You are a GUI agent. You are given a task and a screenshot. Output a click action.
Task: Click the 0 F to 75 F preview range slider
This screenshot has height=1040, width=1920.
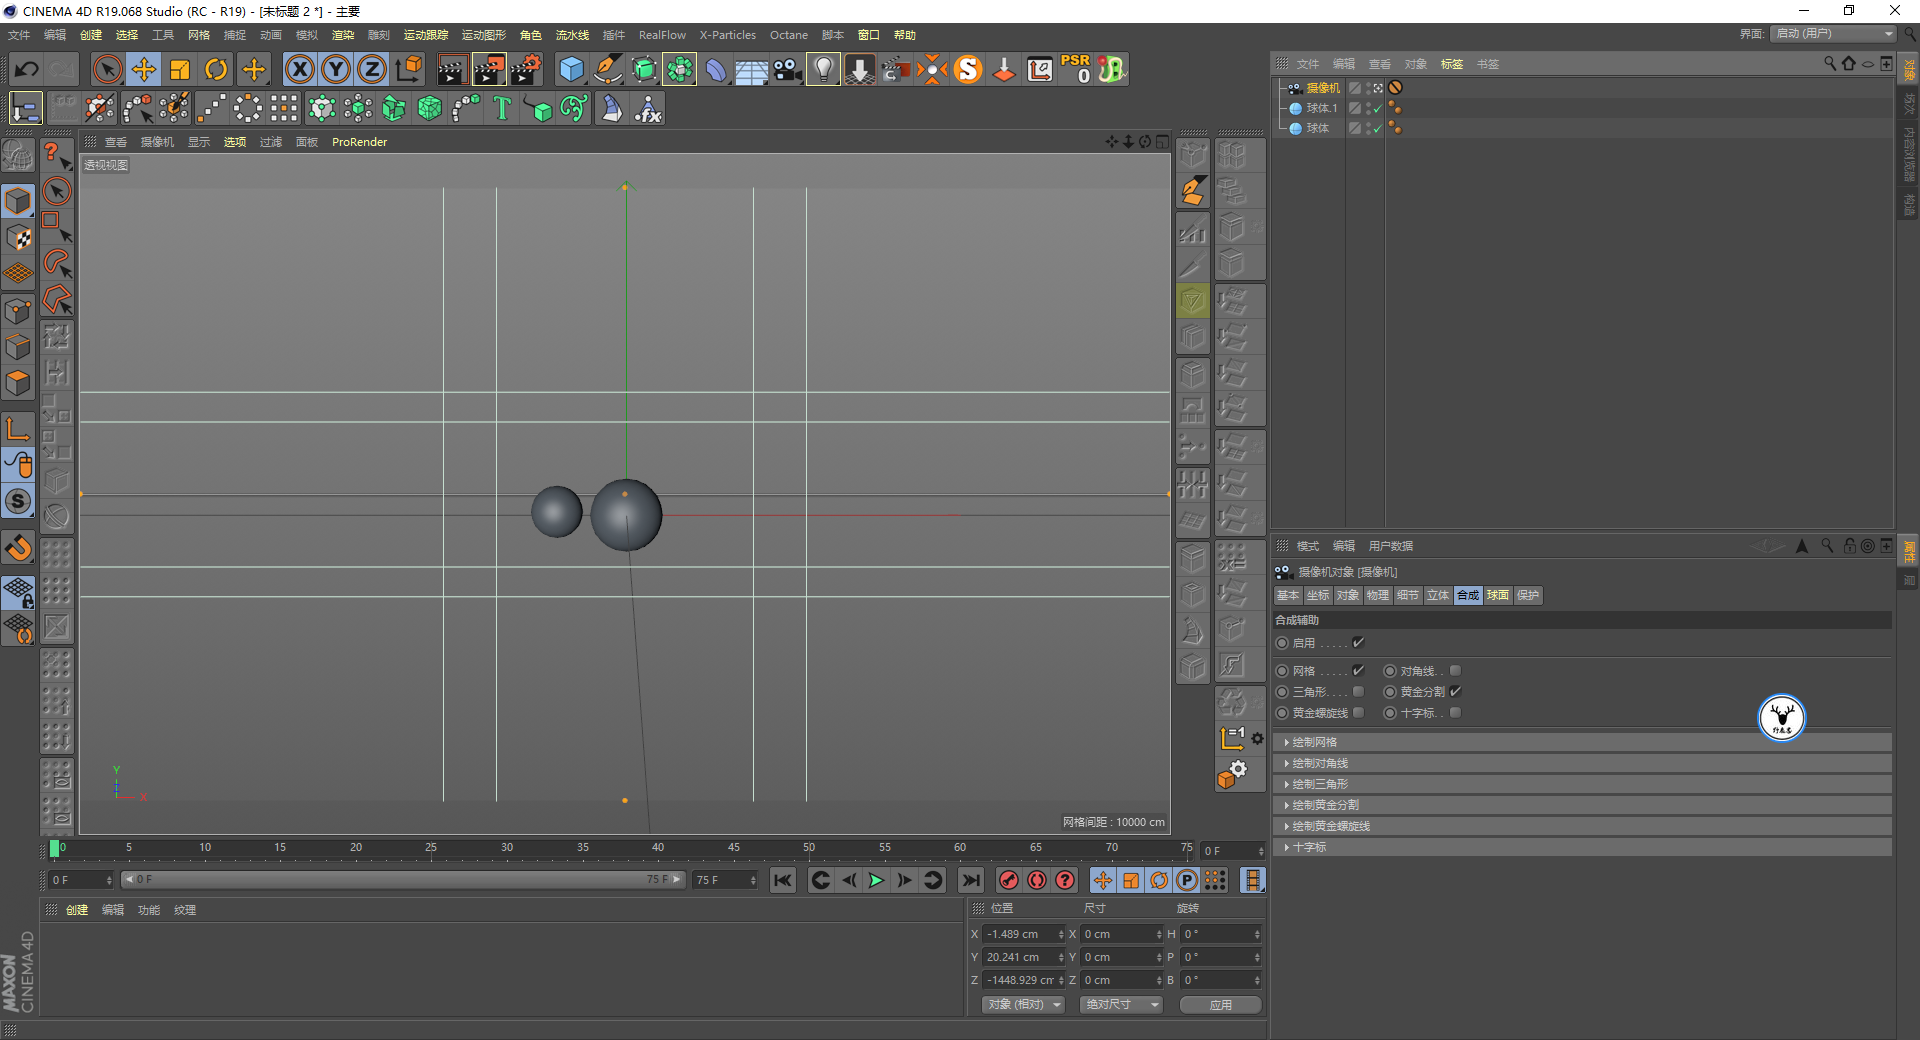(x=403, y=880)
